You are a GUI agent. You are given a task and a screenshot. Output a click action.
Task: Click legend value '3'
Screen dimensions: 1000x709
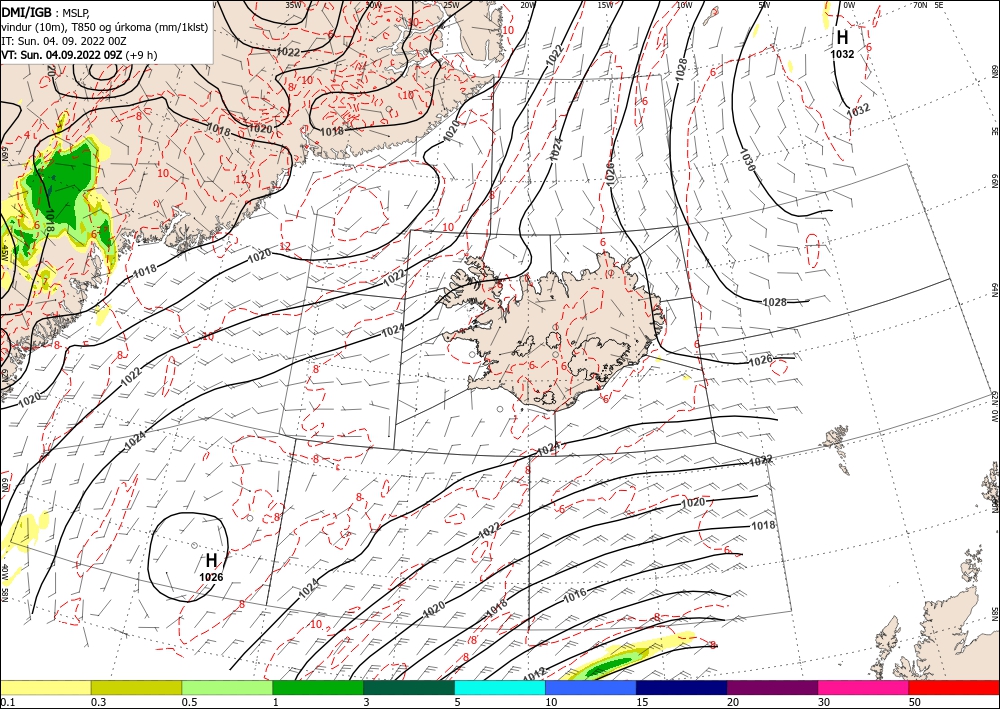(x=366, y=702)
